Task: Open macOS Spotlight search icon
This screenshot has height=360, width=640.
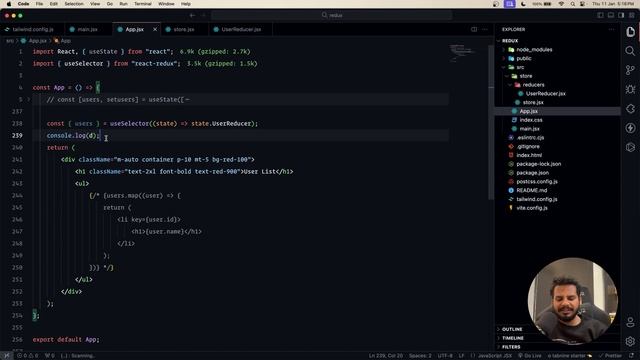Action: click(x=573, y=4)
